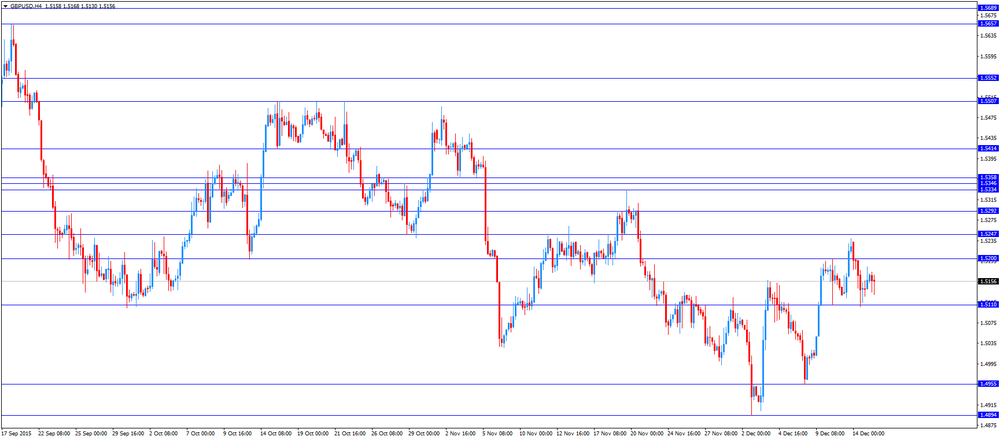Image resolution: width=1000 pixels, height=440 pixels.
Task: Click the 1.5635 price axis tick
Action: point(988,36)
